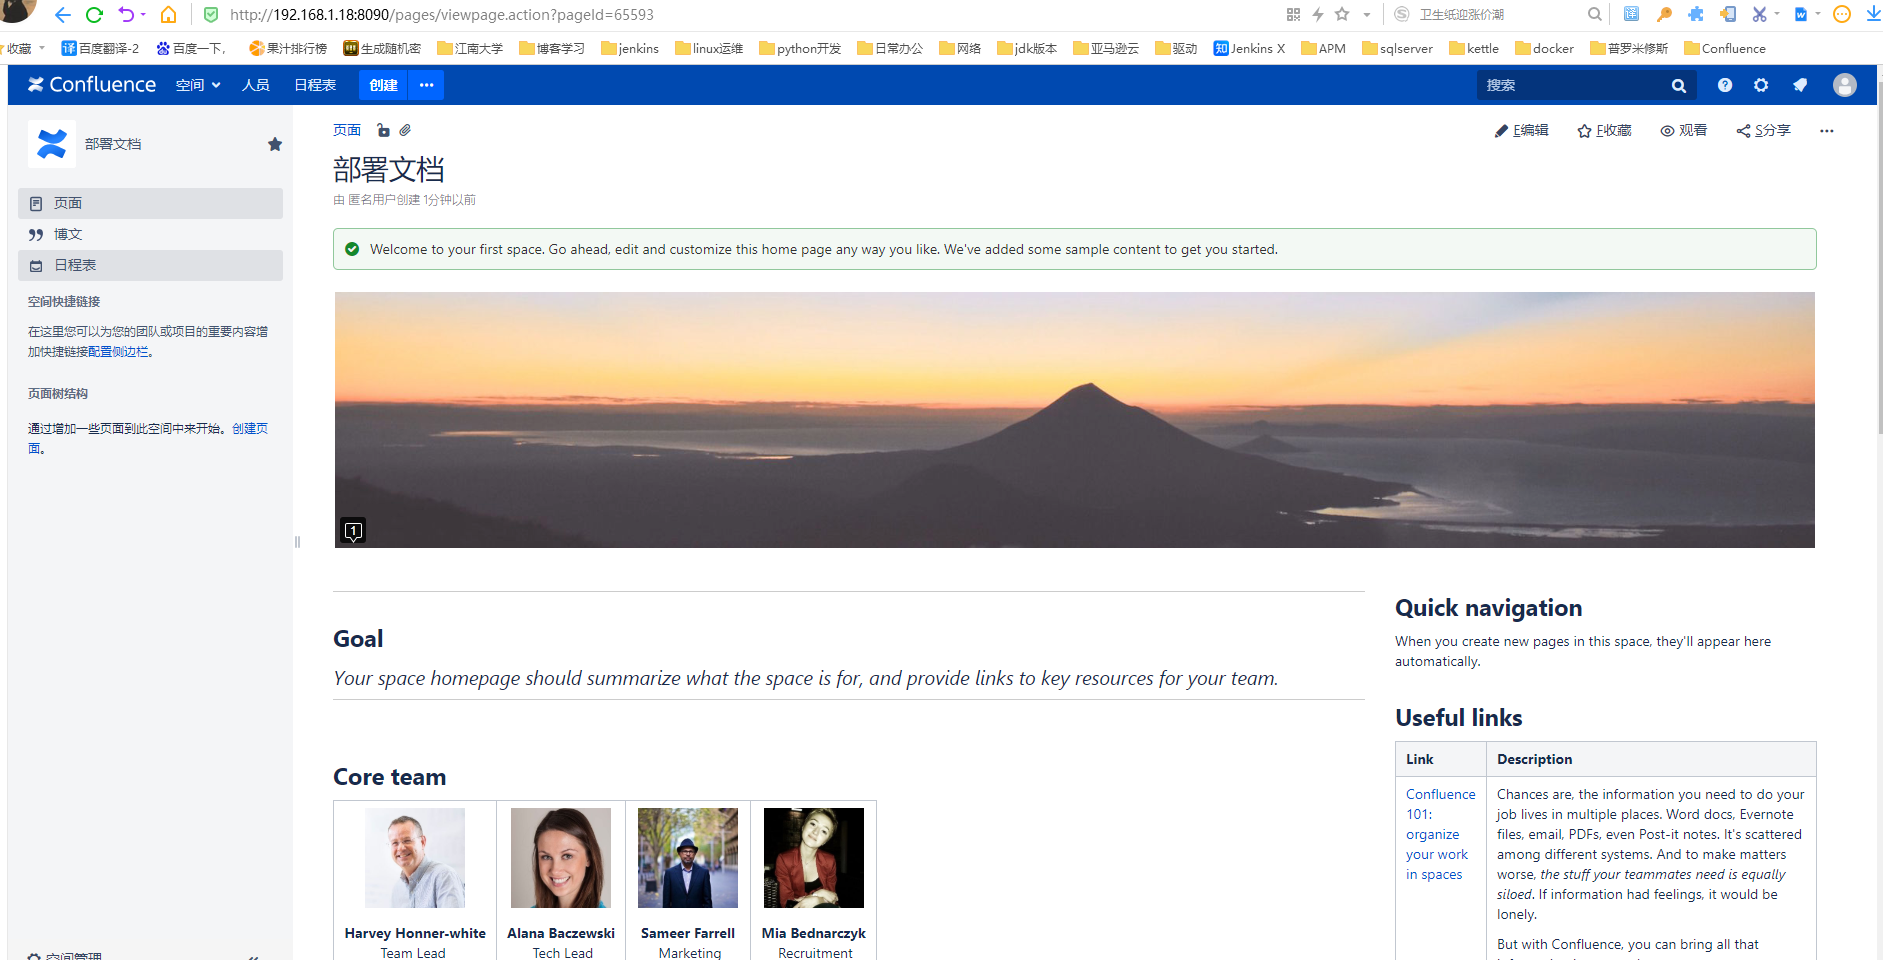Screen dimensions: 1883x960
Task: Click the lightning speed mode icon
Action: [1318, 14]
